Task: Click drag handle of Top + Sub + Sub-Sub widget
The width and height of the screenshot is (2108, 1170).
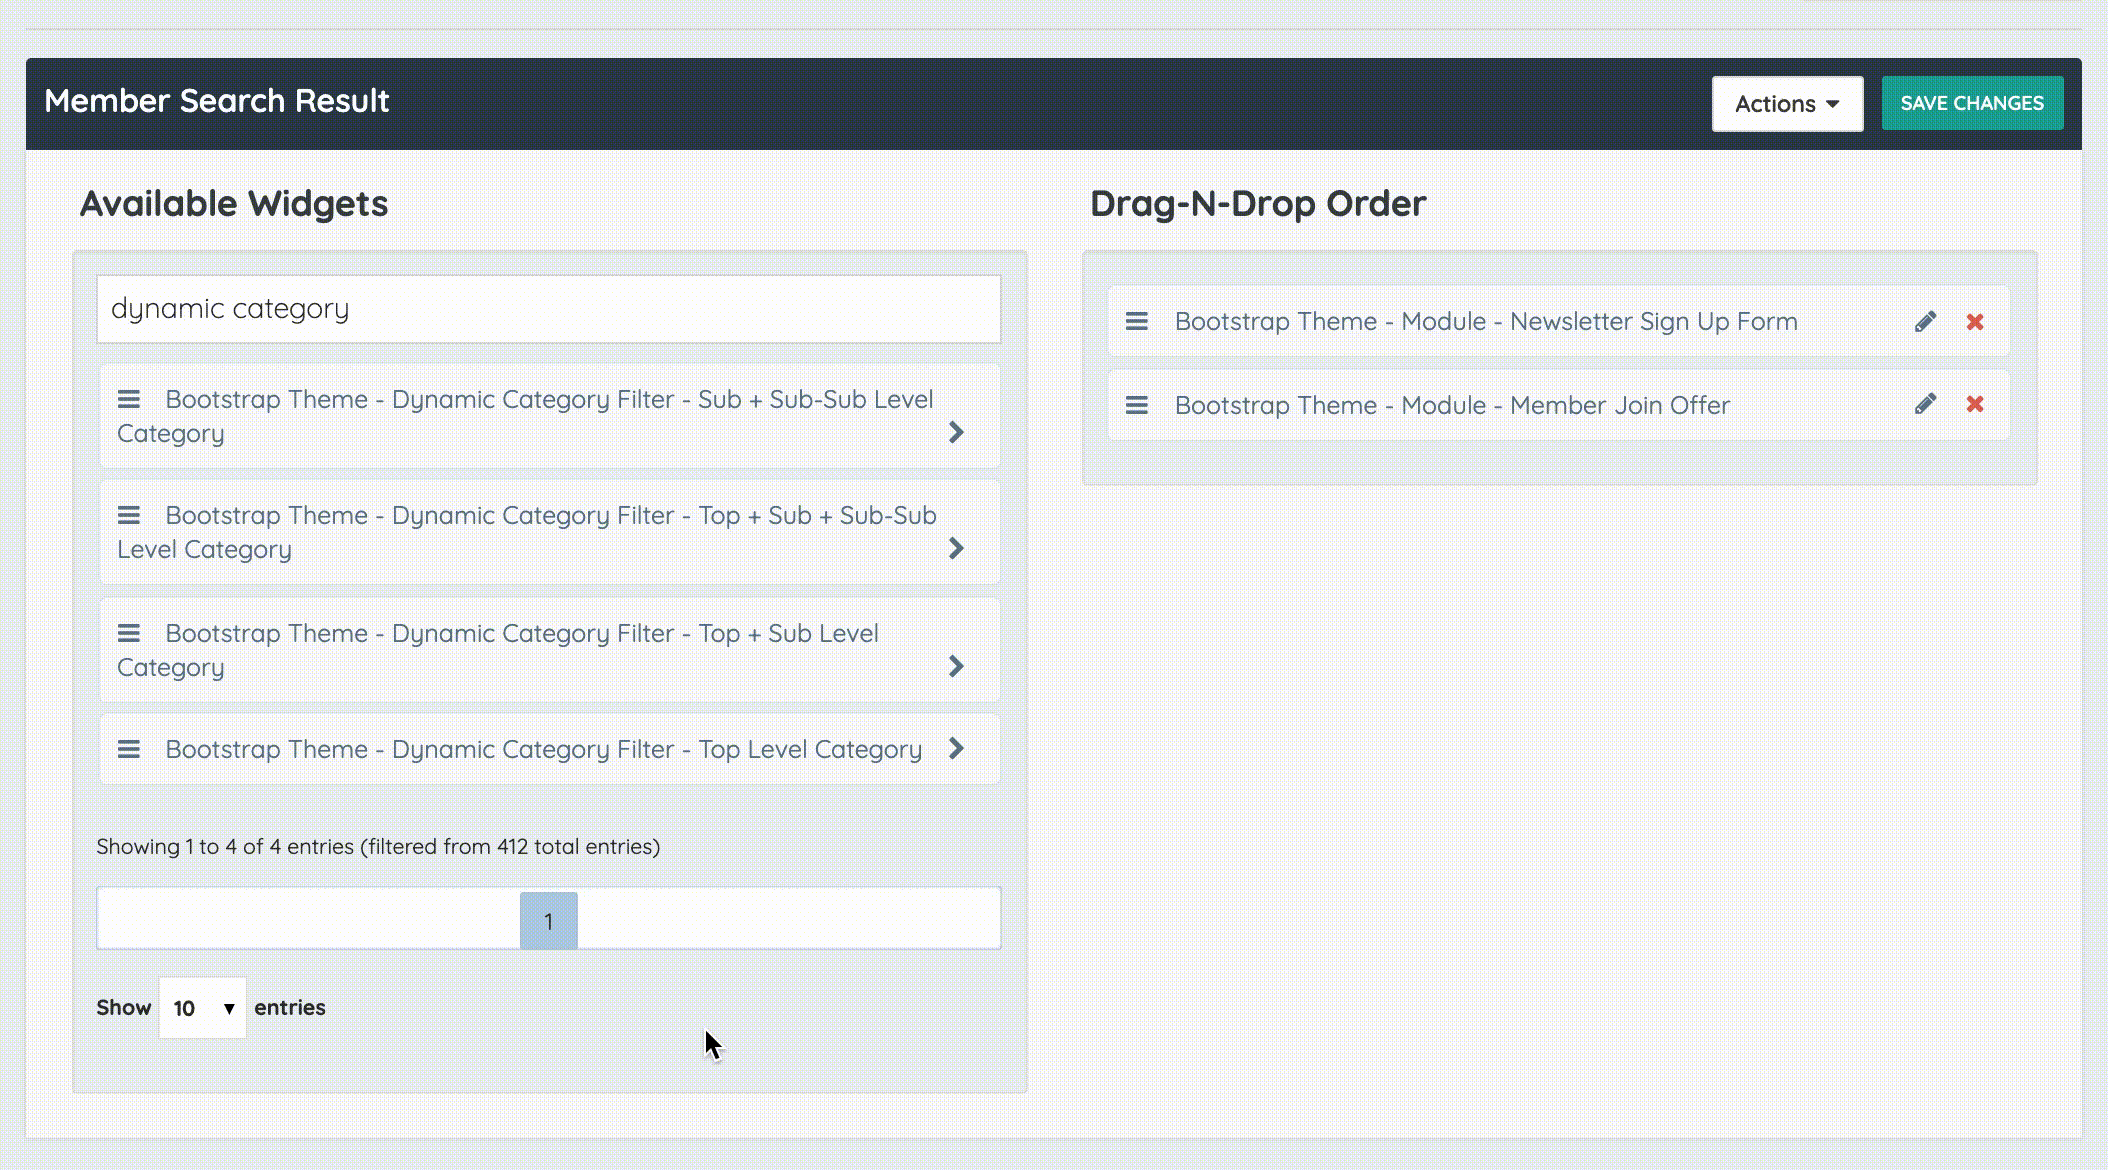Action: pos(129,516)
